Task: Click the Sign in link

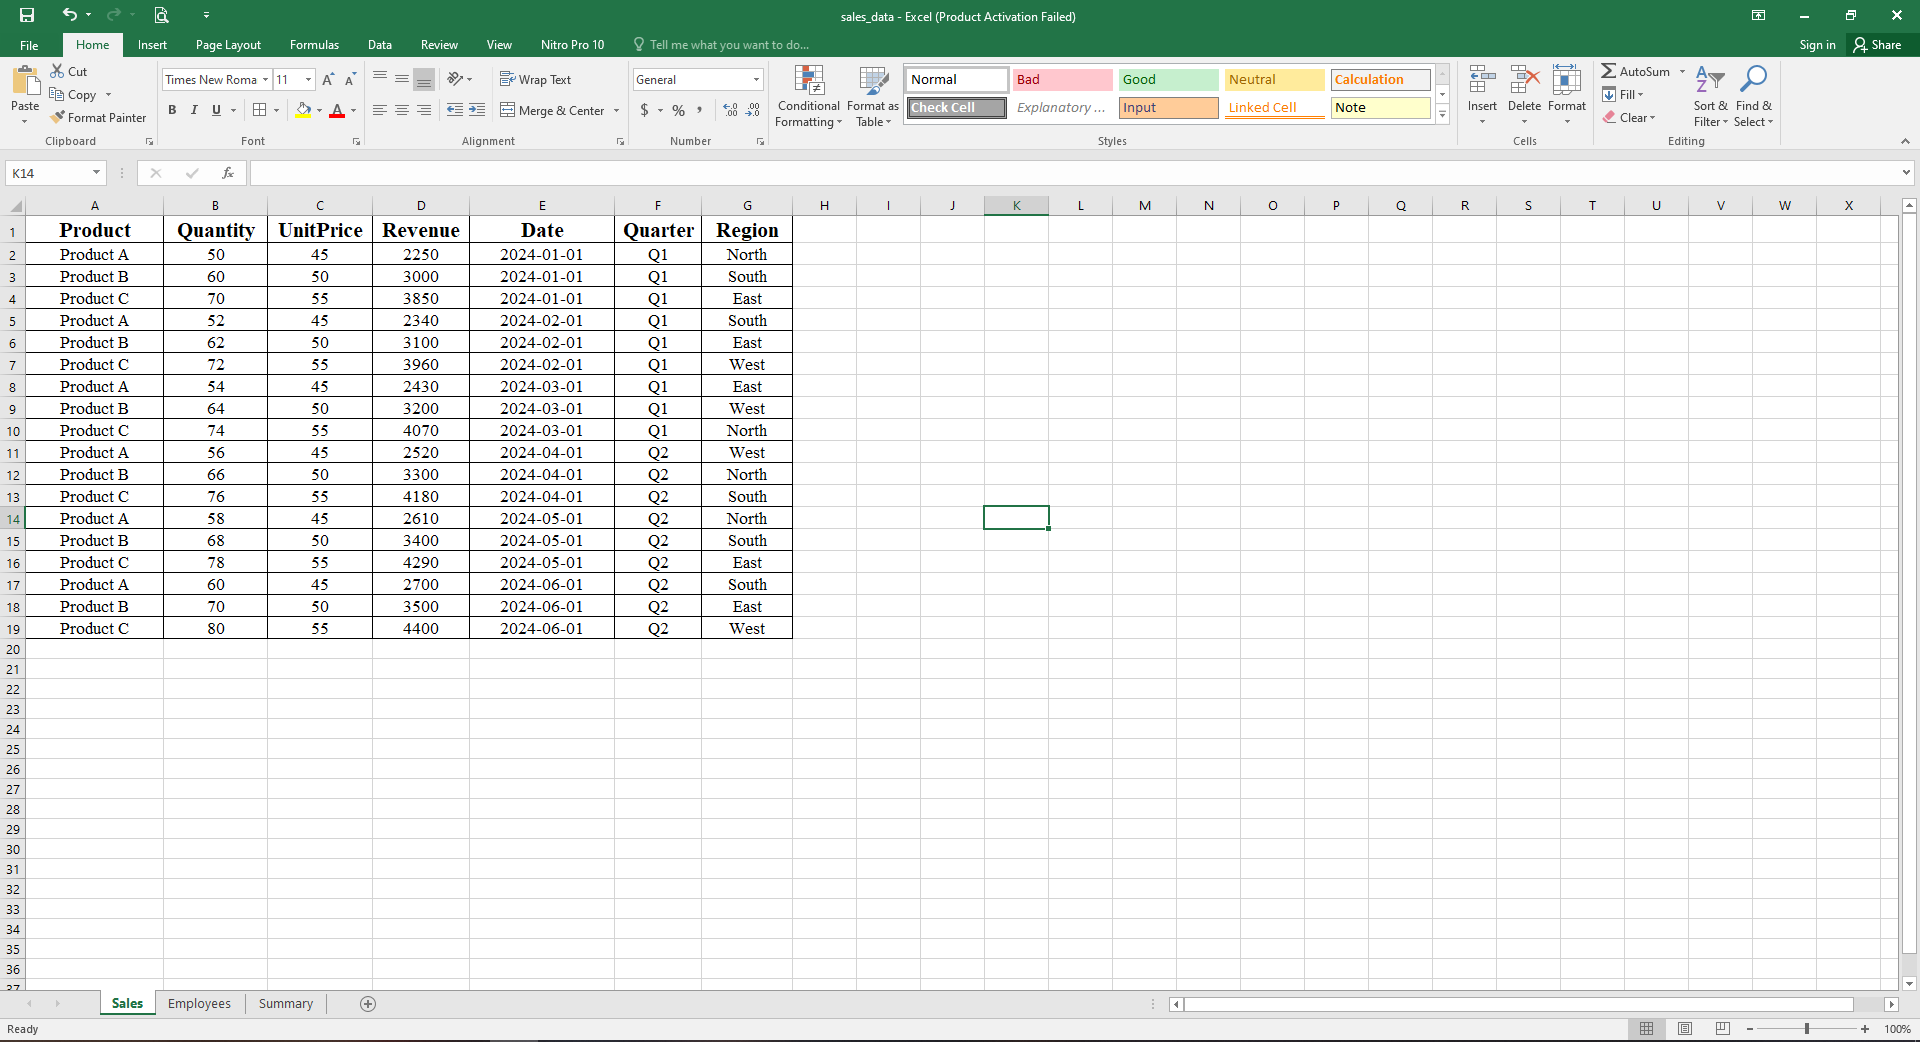Action: click(x=1816, y=45)
